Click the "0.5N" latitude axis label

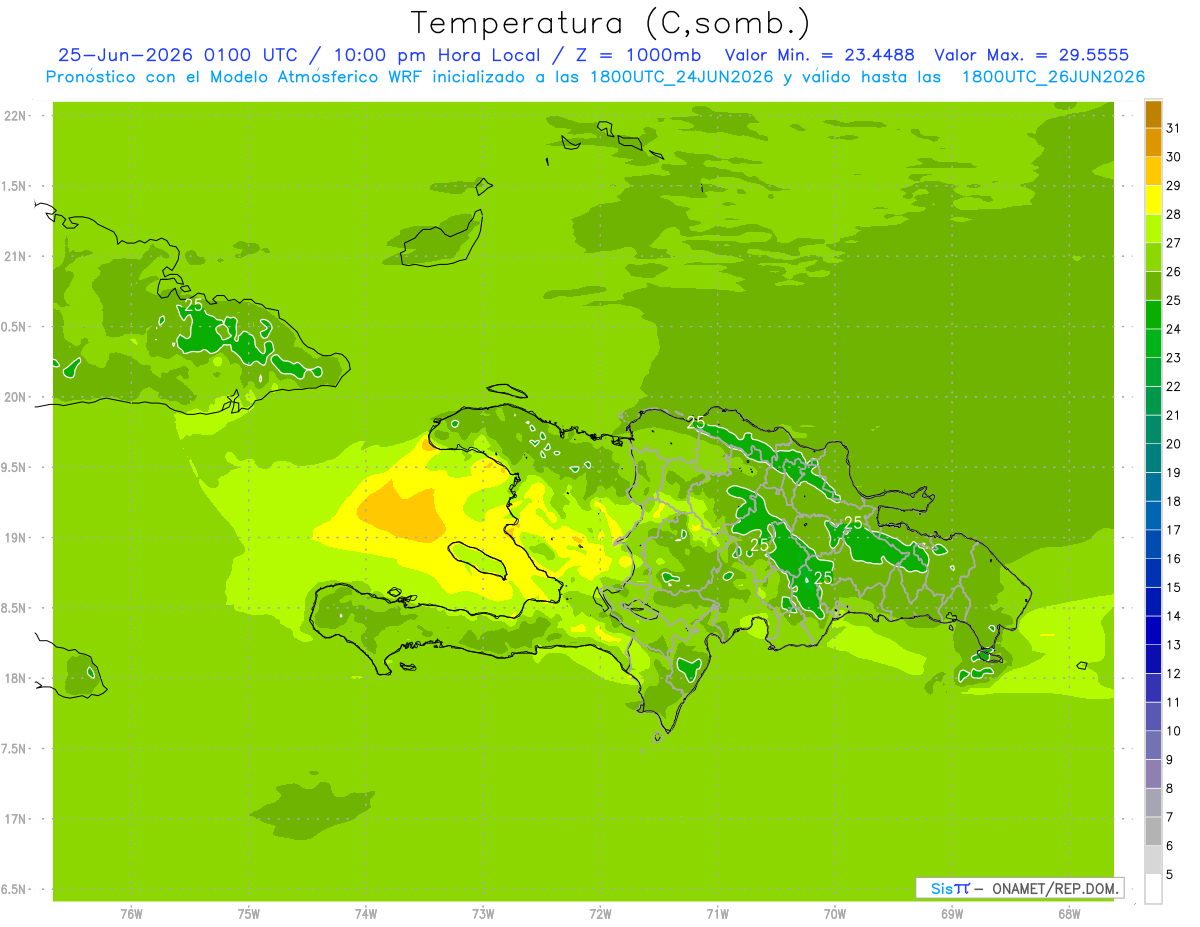tap(13, 327)
